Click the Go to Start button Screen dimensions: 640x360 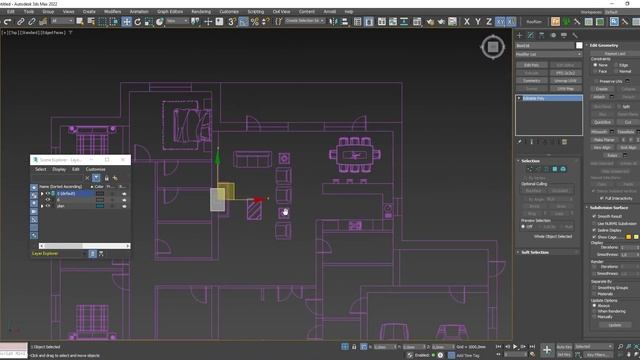498,347
